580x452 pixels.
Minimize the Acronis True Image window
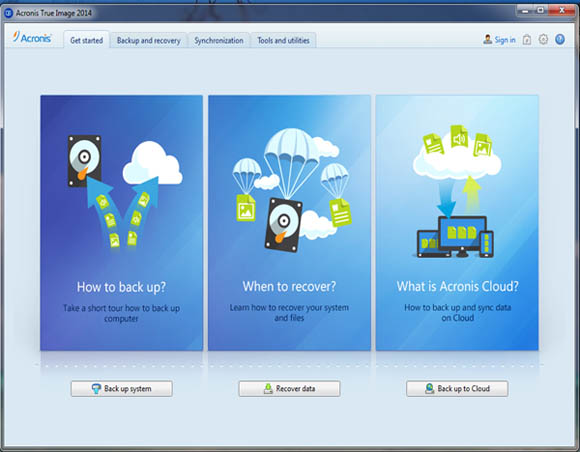click(x=525, y=11)
